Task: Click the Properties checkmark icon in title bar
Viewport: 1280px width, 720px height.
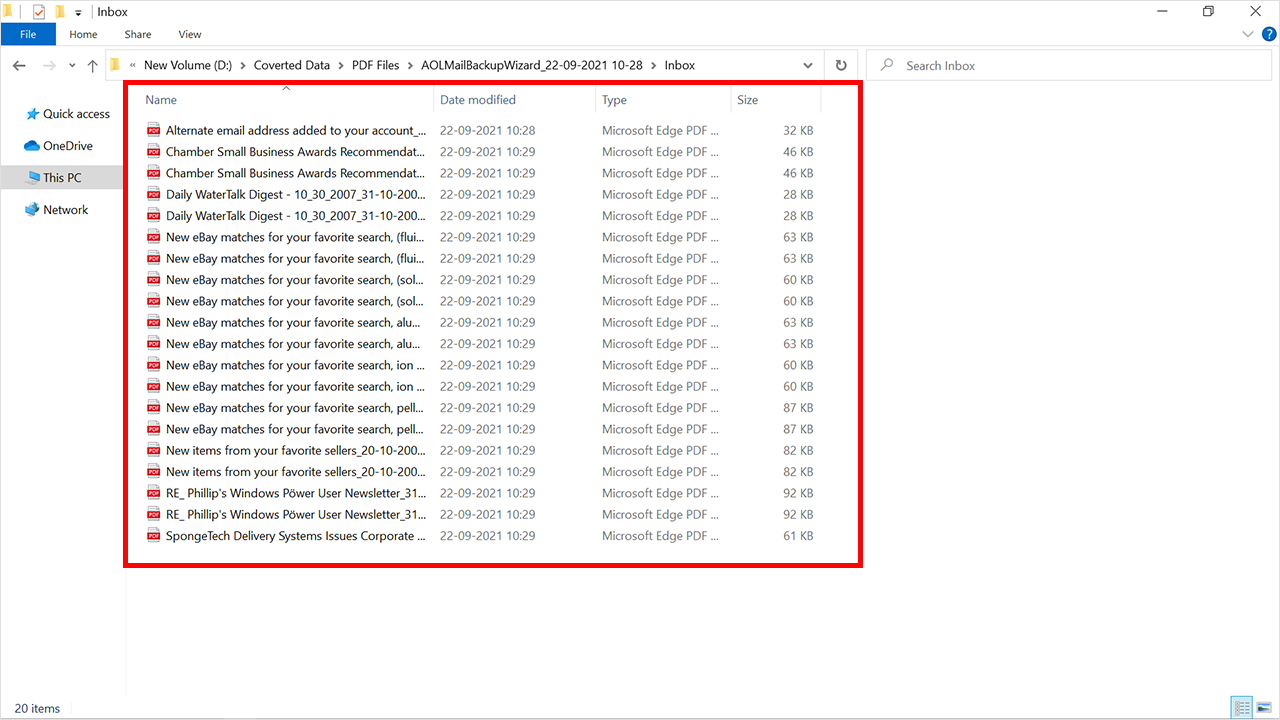Action: coord(38,12)
